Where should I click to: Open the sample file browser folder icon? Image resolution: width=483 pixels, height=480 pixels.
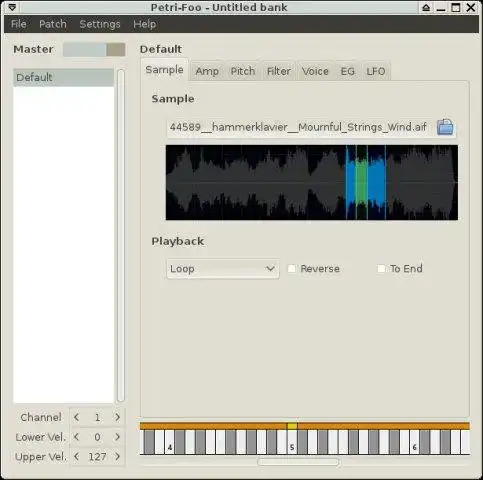coord(445,127)
